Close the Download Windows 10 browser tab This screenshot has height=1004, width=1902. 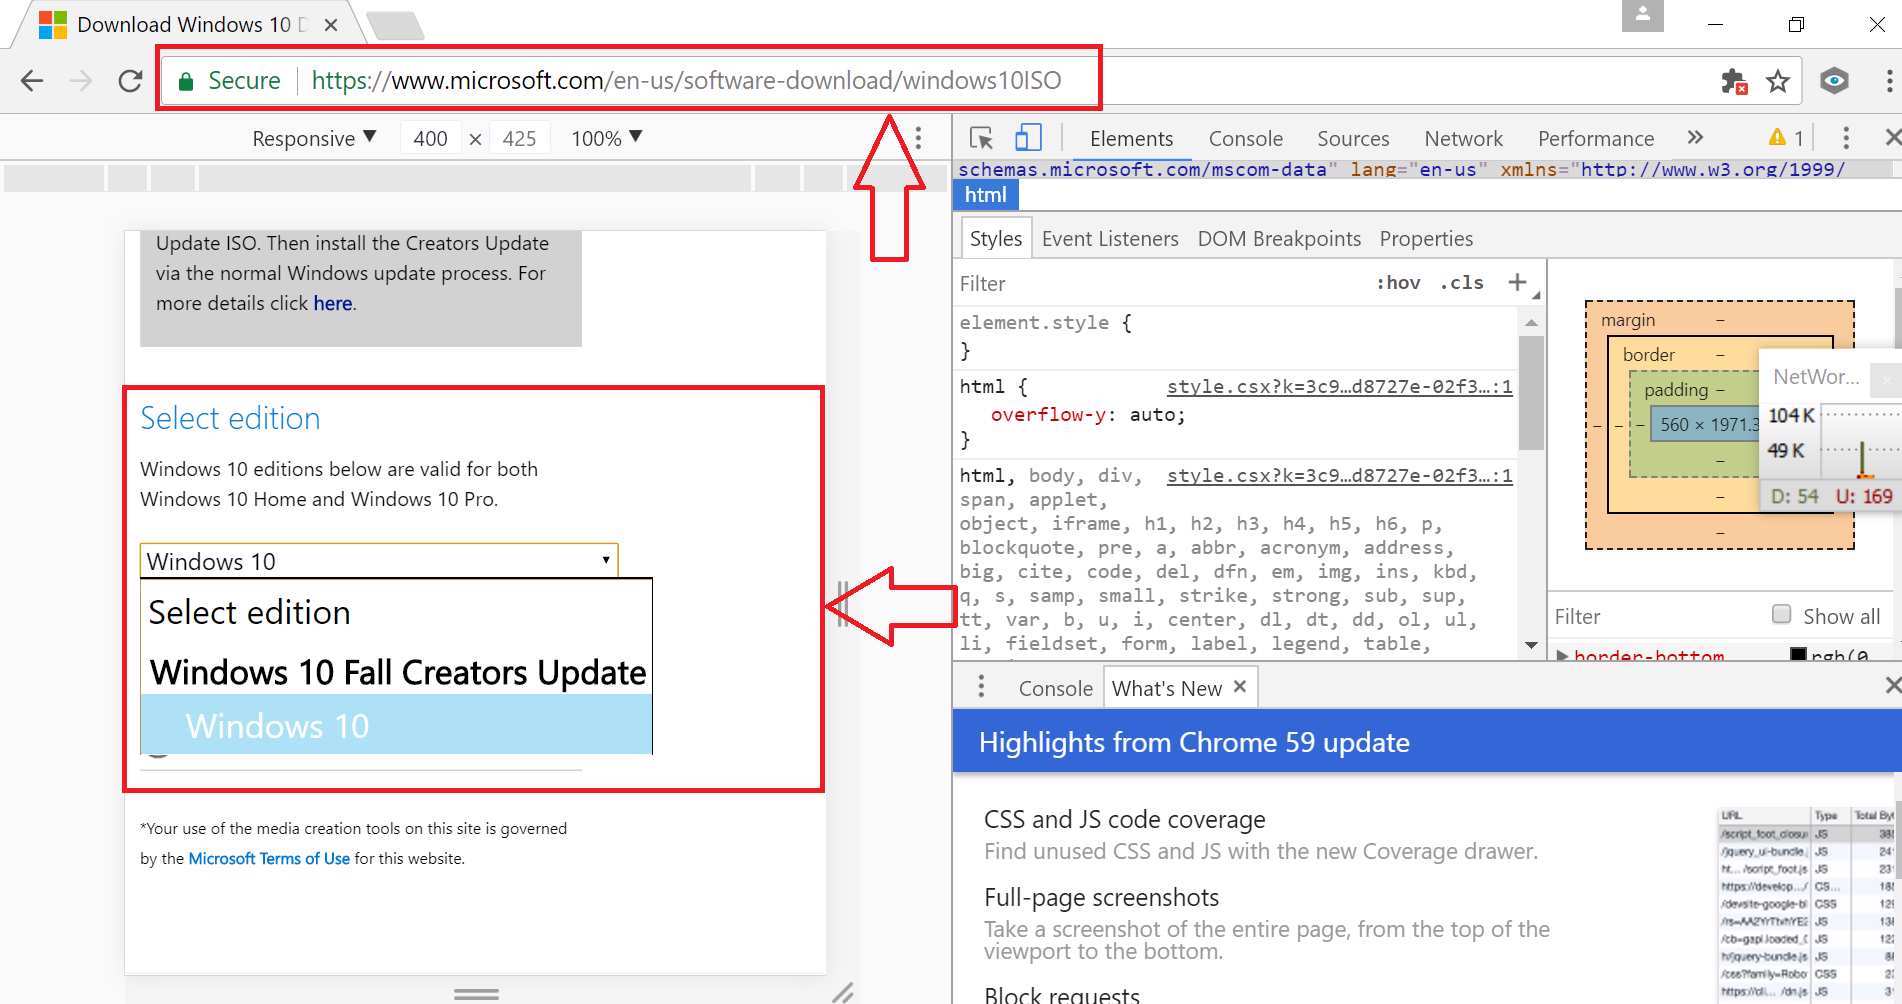(x=331, y=24)
